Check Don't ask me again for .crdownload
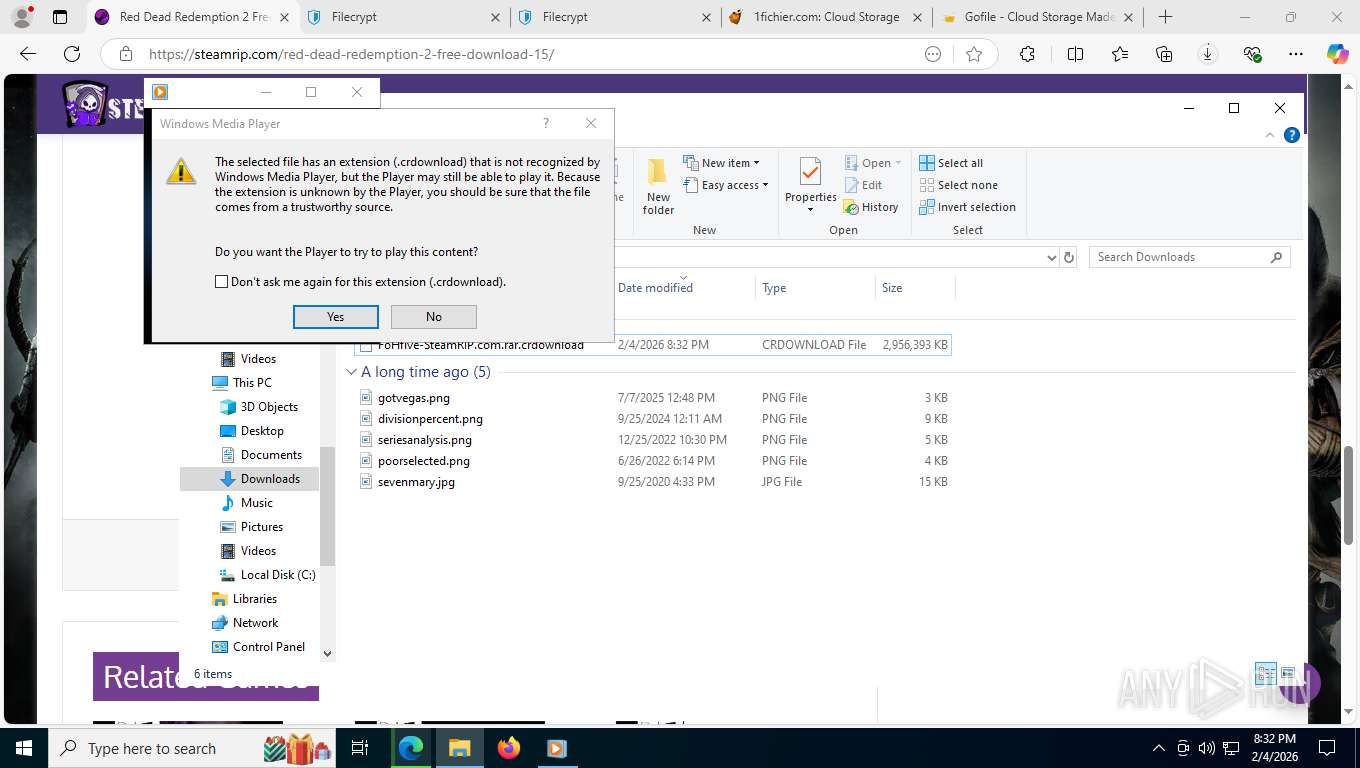This screenshot has width=1360, height=768. [222, 282]
